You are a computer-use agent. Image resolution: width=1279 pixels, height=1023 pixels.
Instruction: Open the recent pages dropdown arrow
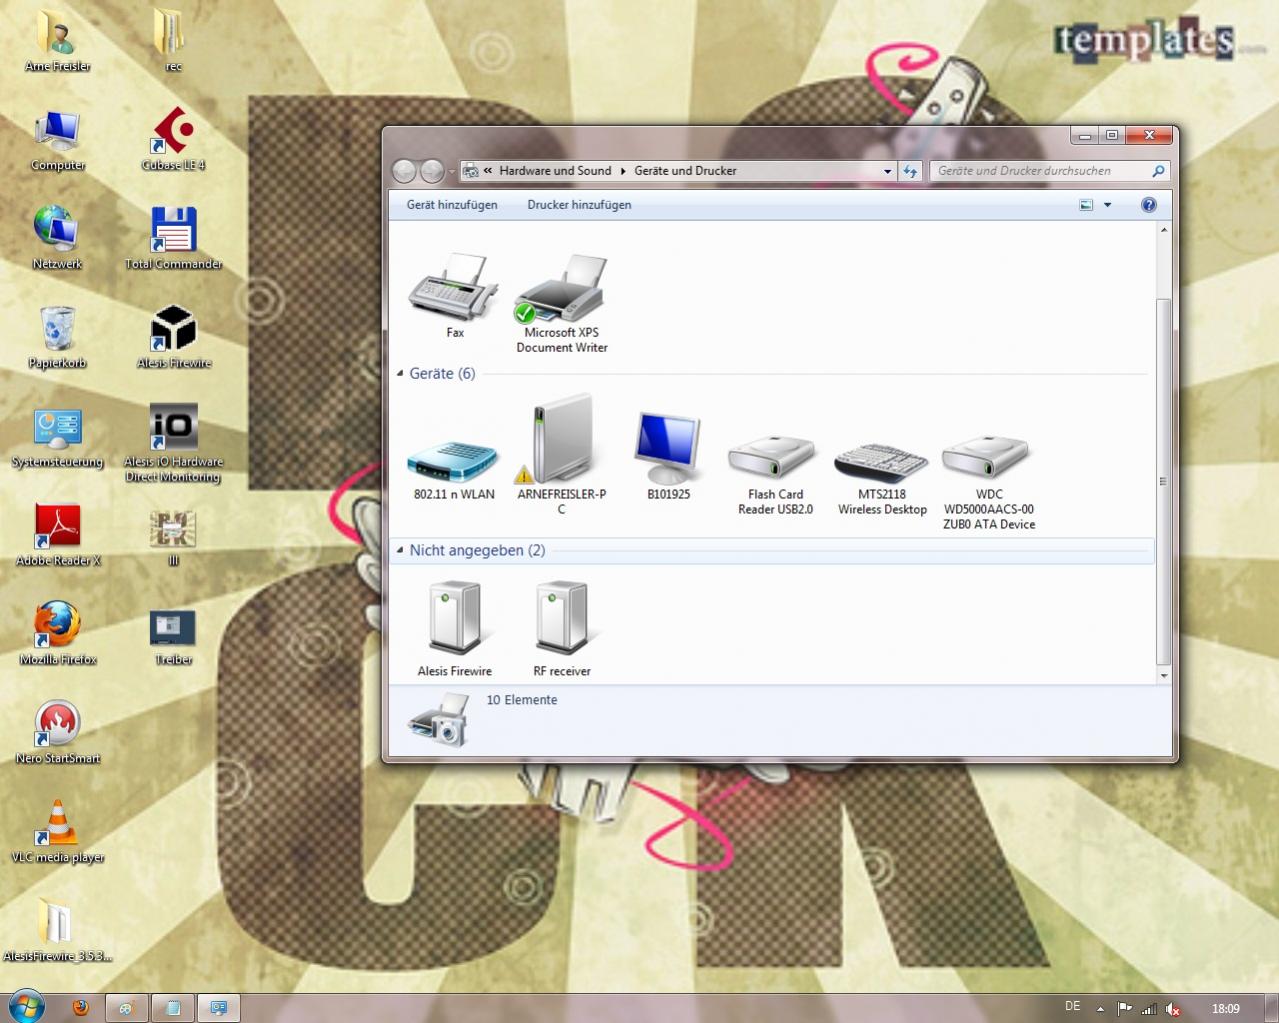click(x=452, y=172)
